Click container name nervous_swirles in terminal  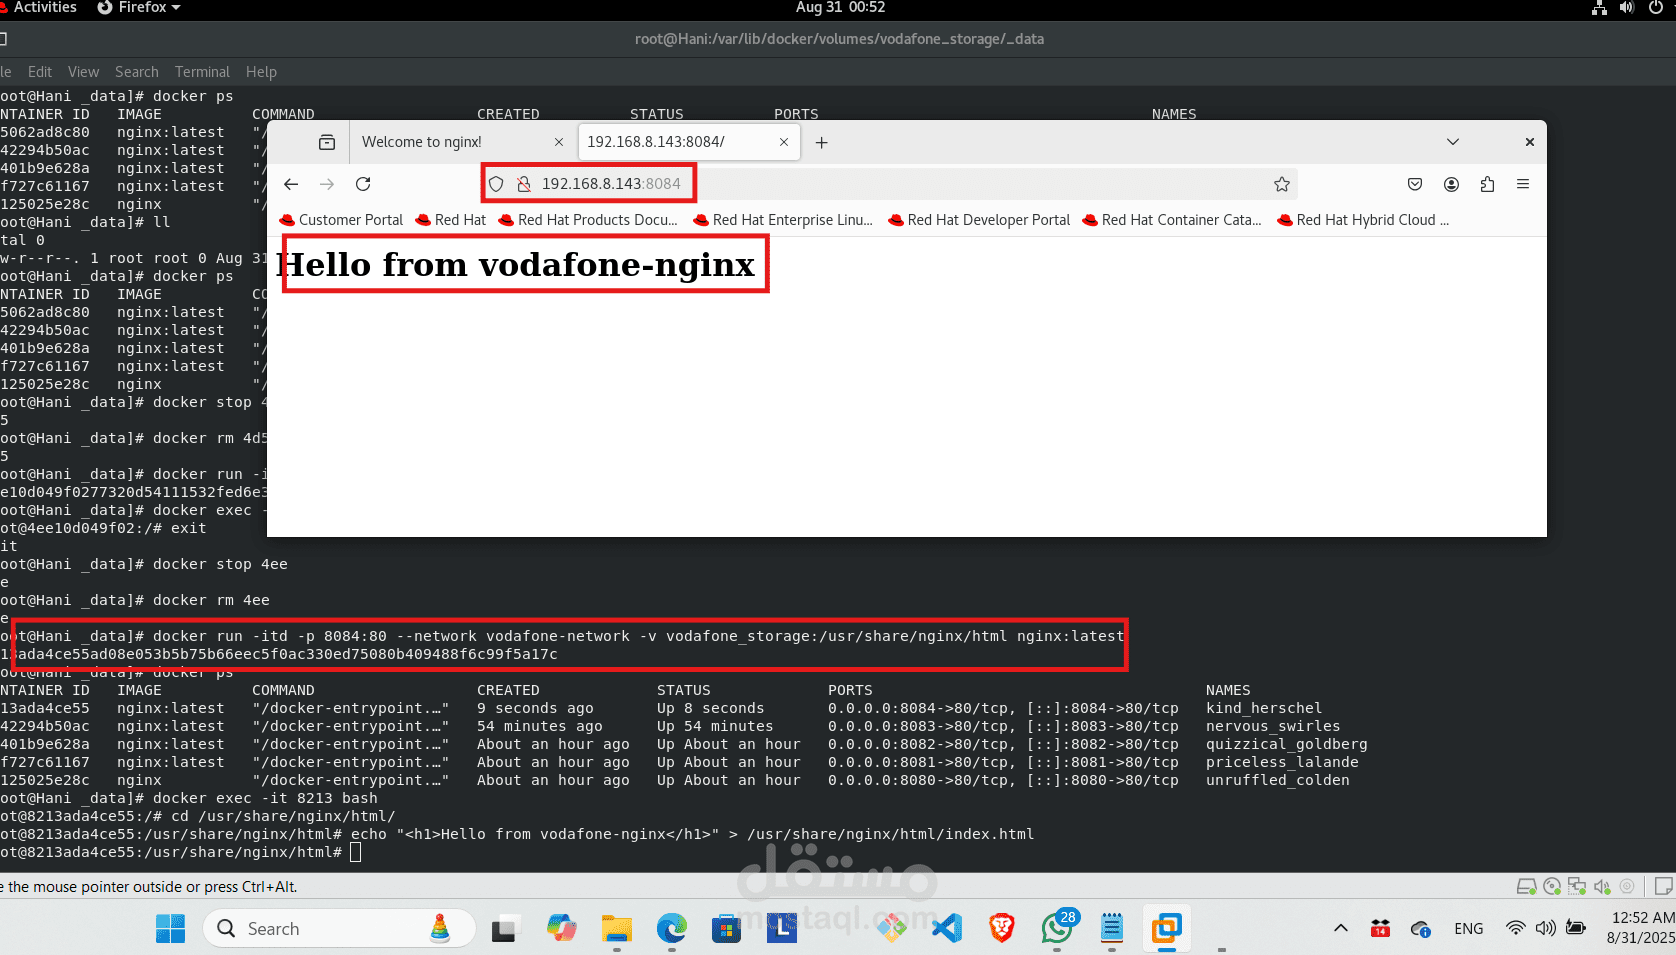tap(1273, 726)
